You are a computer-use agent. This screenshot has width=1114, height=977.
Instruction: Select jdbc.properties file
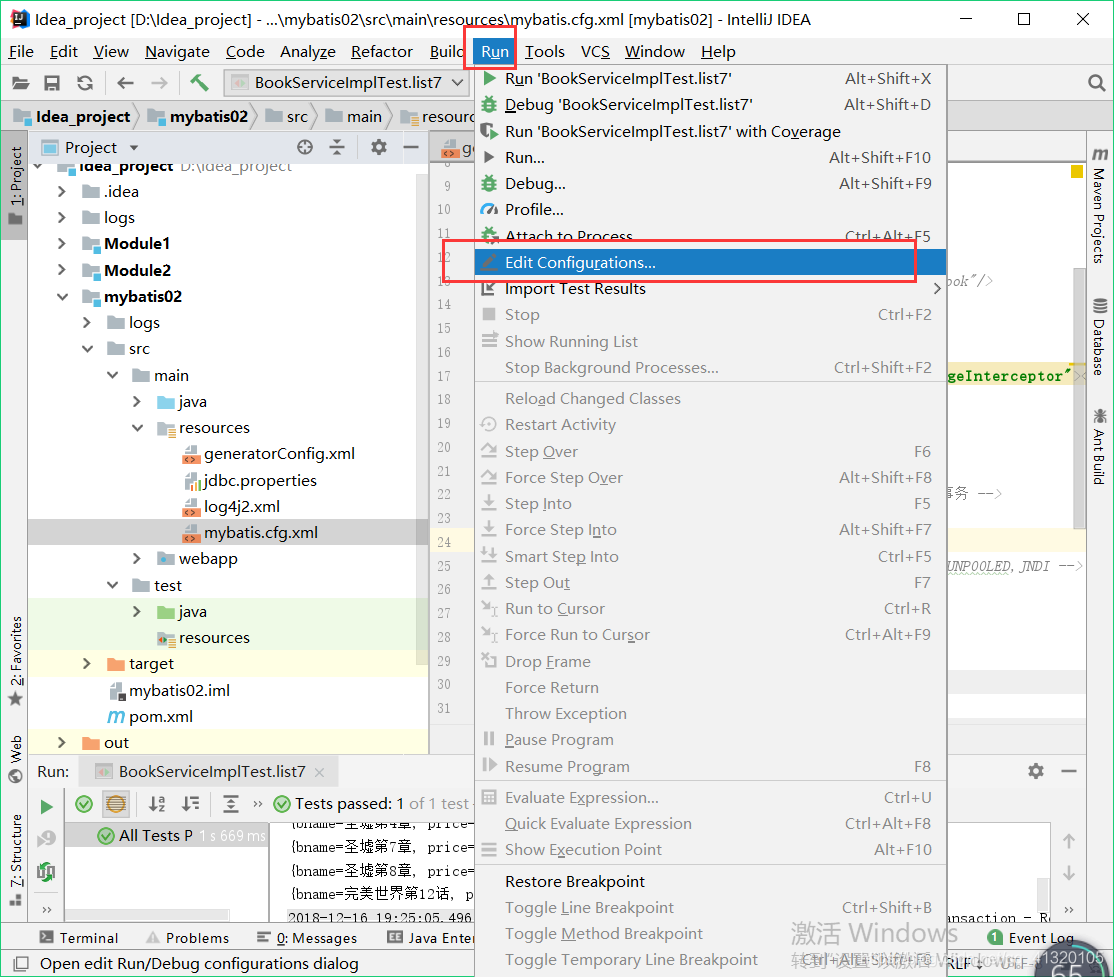[260, 480]
